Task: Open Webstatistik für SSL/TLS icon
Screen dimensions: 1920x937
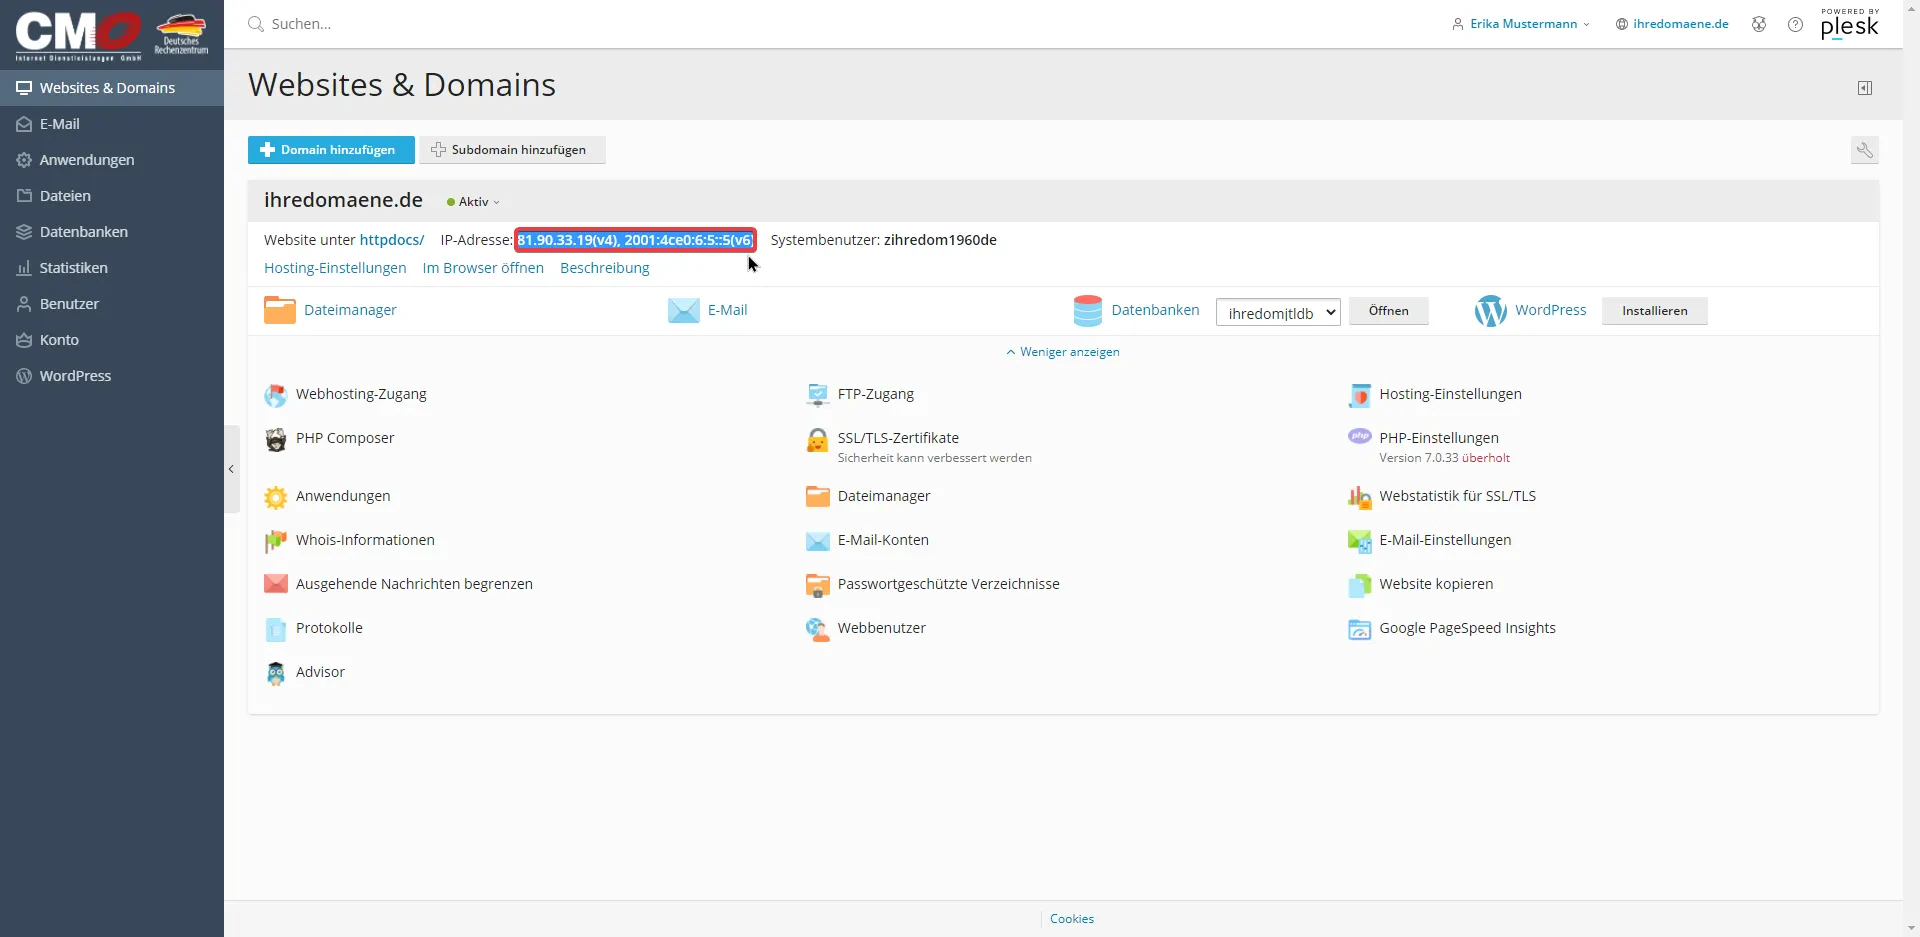Action: click(x=1360, y=497)
